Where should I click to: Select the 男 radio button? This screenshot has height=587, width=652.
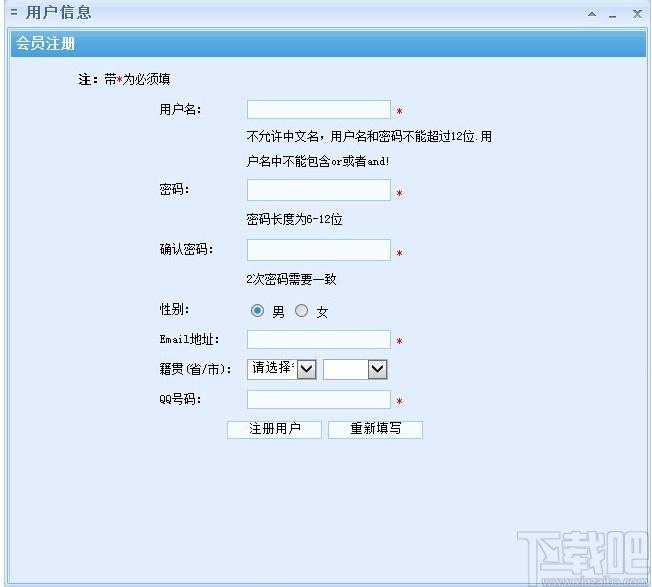(x=257, y=311)
